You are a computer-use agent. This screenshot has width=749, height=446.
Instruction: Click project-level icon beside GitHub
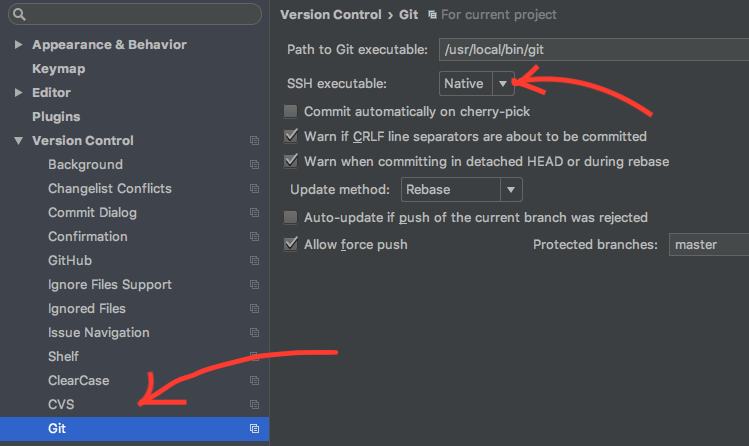(x=254, y=261)
